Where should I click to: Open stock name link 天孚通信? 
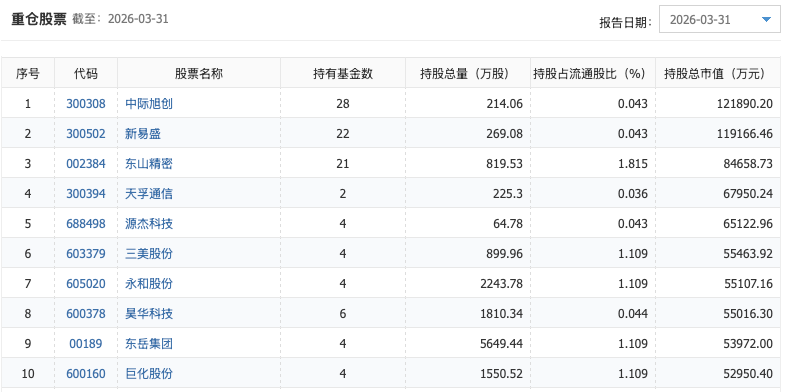149,193
